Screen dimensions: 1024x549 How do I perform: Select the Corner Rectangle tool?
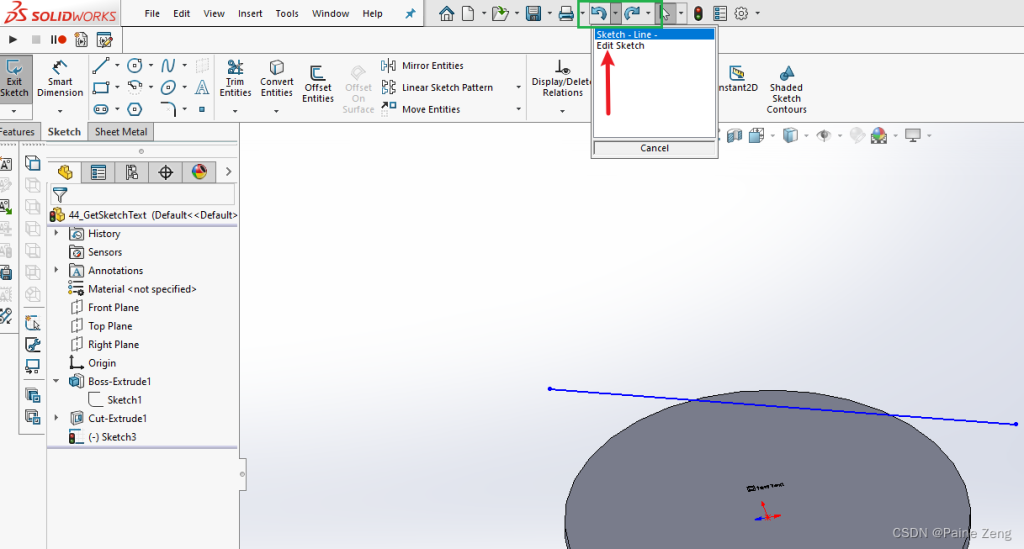[101, 87]
